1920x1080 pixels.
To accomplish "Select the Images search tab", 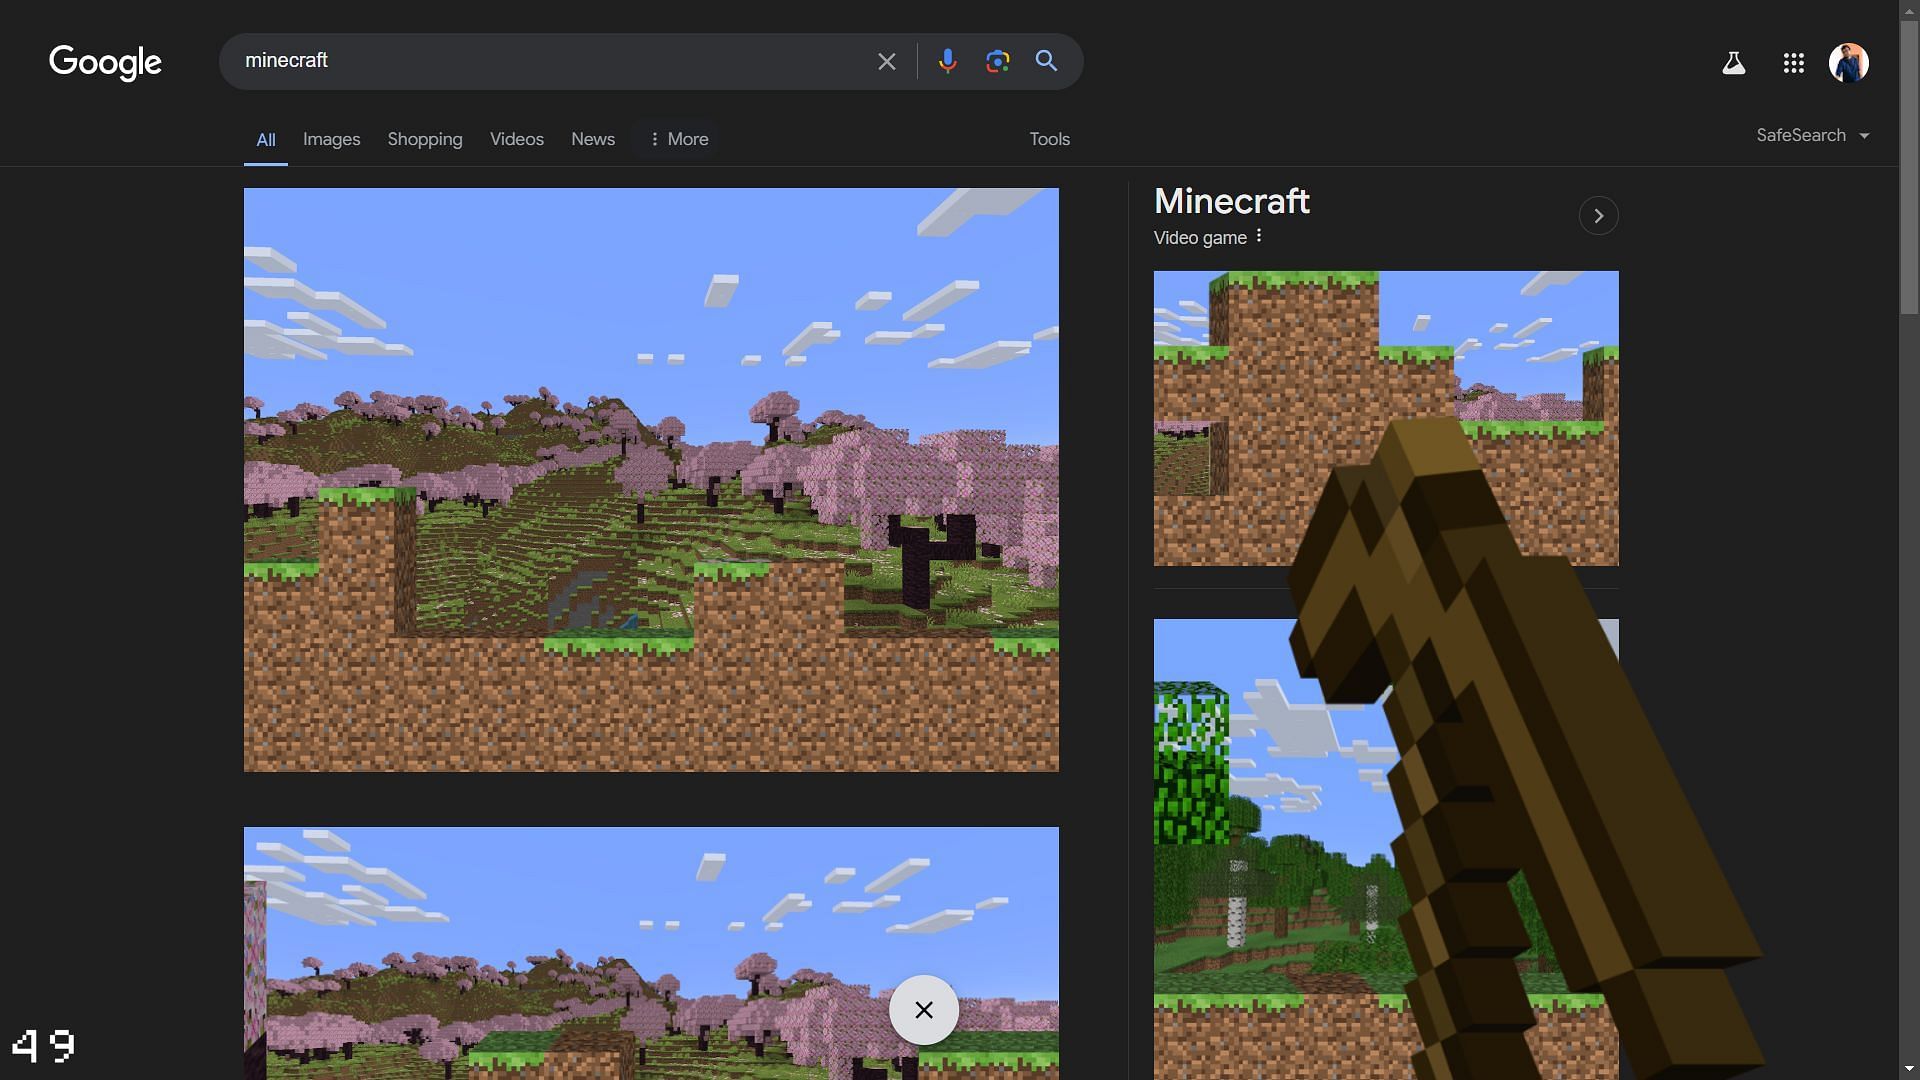I will [331, 137].
